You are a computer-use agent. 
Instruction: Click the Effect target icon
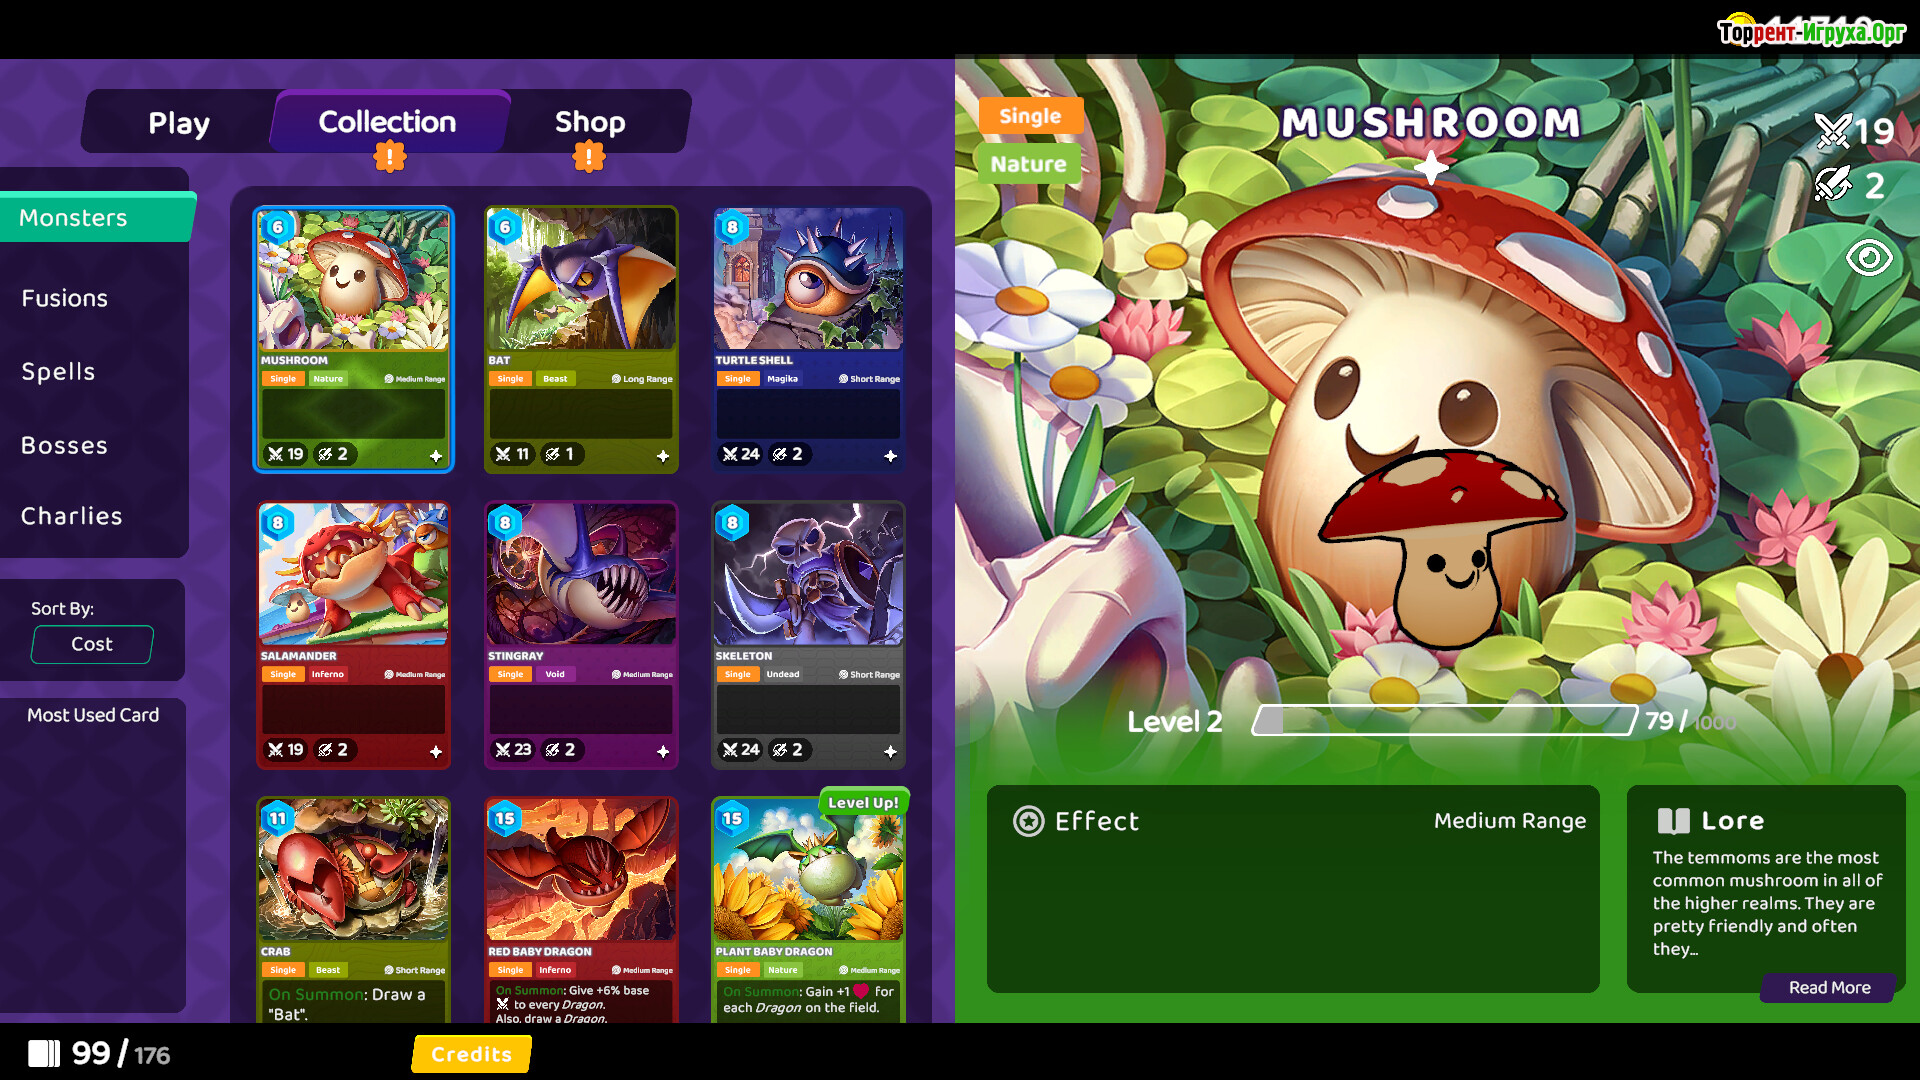(x=1028, y=821)
